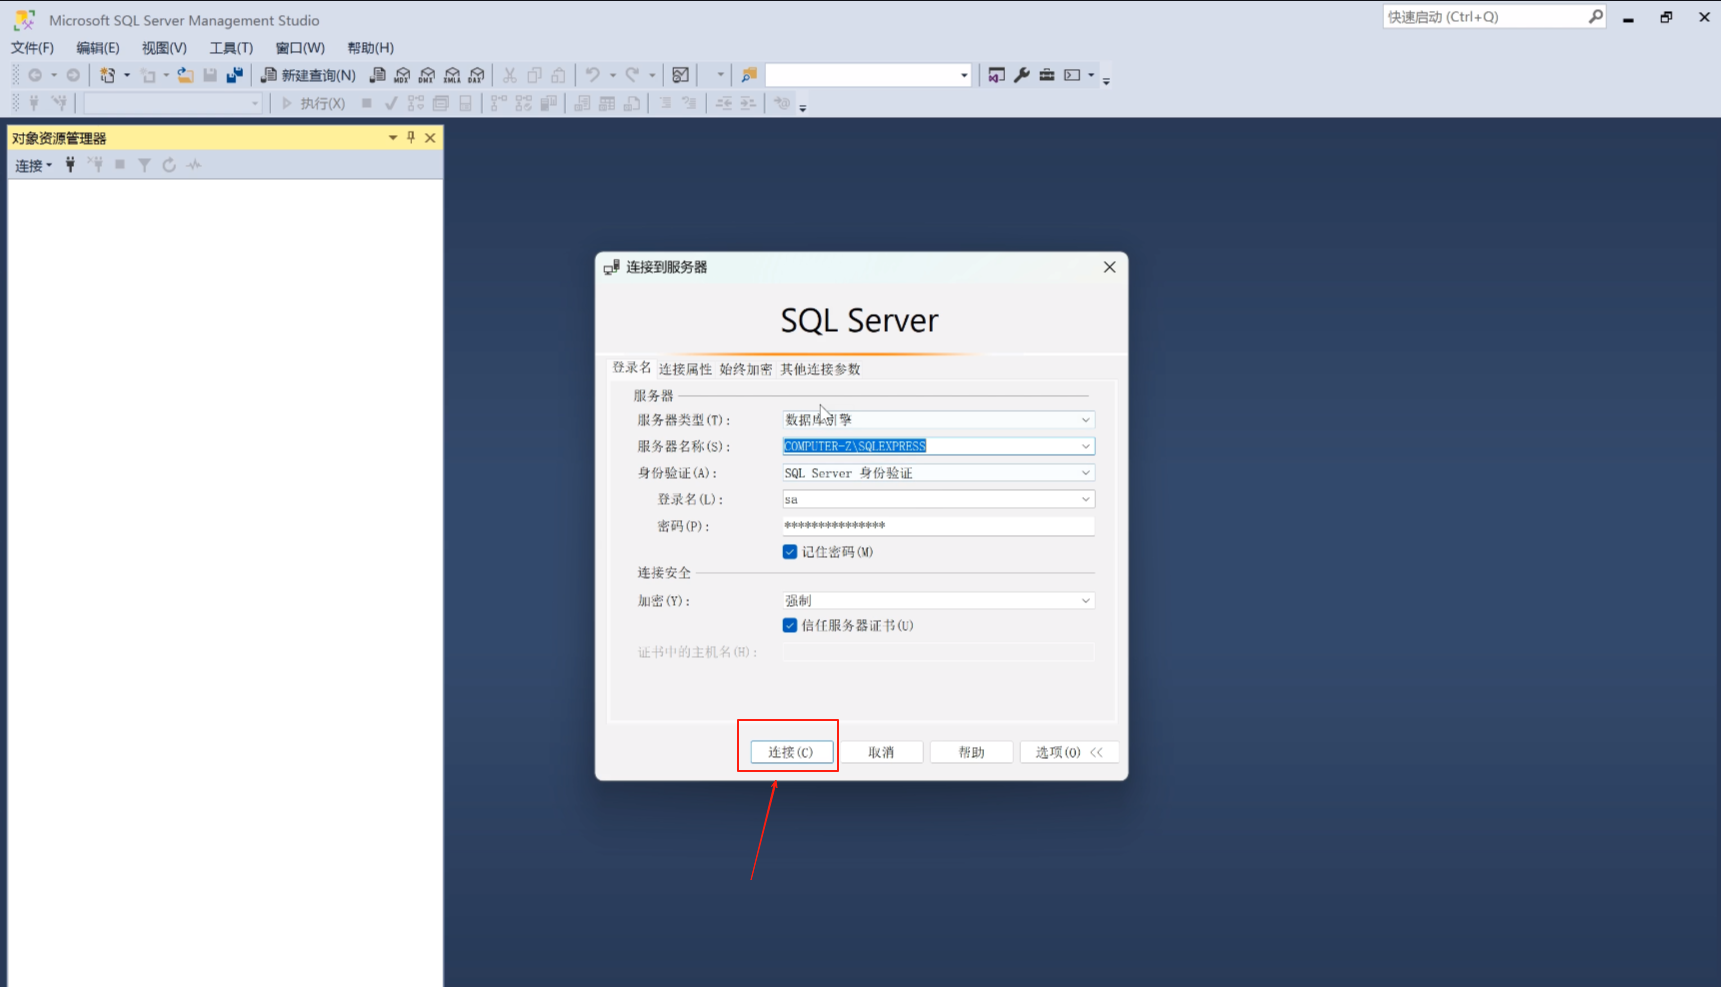Close the Object Explorer panel
Image resolution: width=1721 pixels, height=987 pixels.
[430, 137]
